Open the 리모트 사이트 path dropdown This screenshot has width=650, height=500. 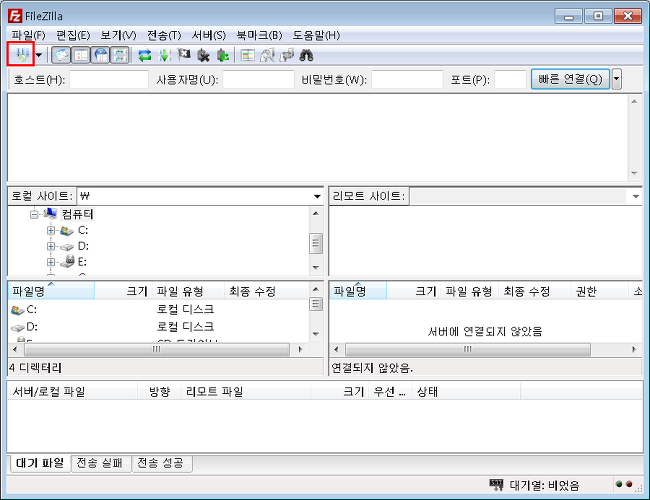pos(635,197)
